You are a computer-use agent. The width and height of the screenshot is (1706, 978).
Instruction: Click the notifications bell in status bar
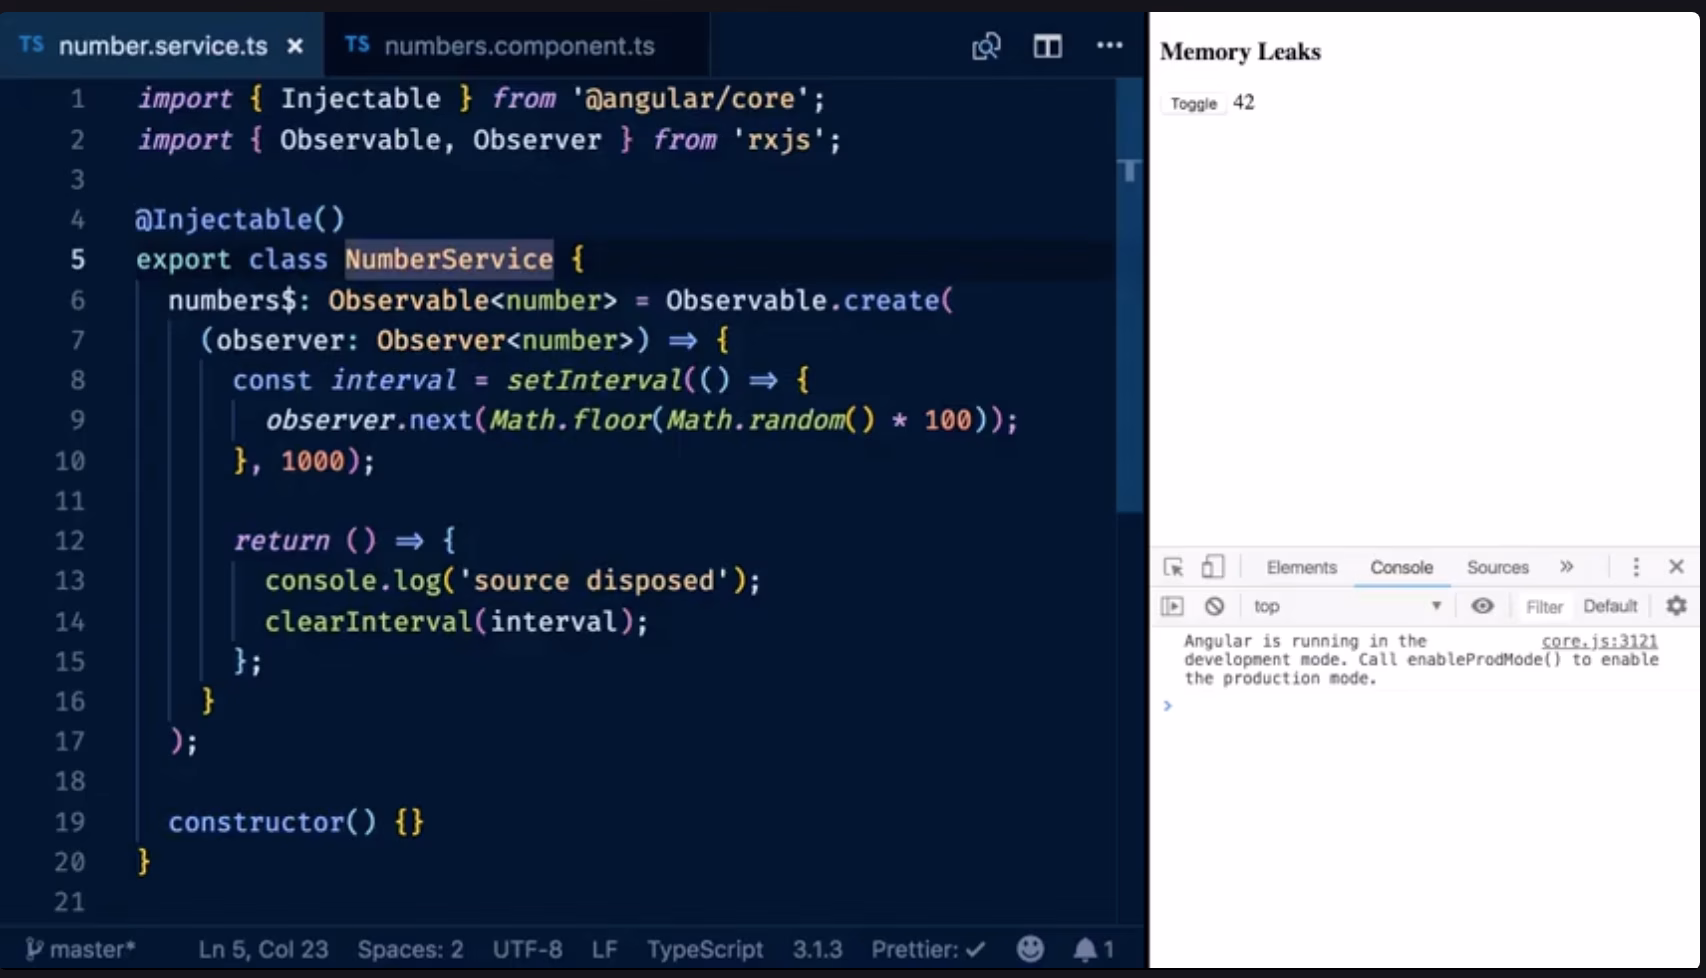(1085, 949)
